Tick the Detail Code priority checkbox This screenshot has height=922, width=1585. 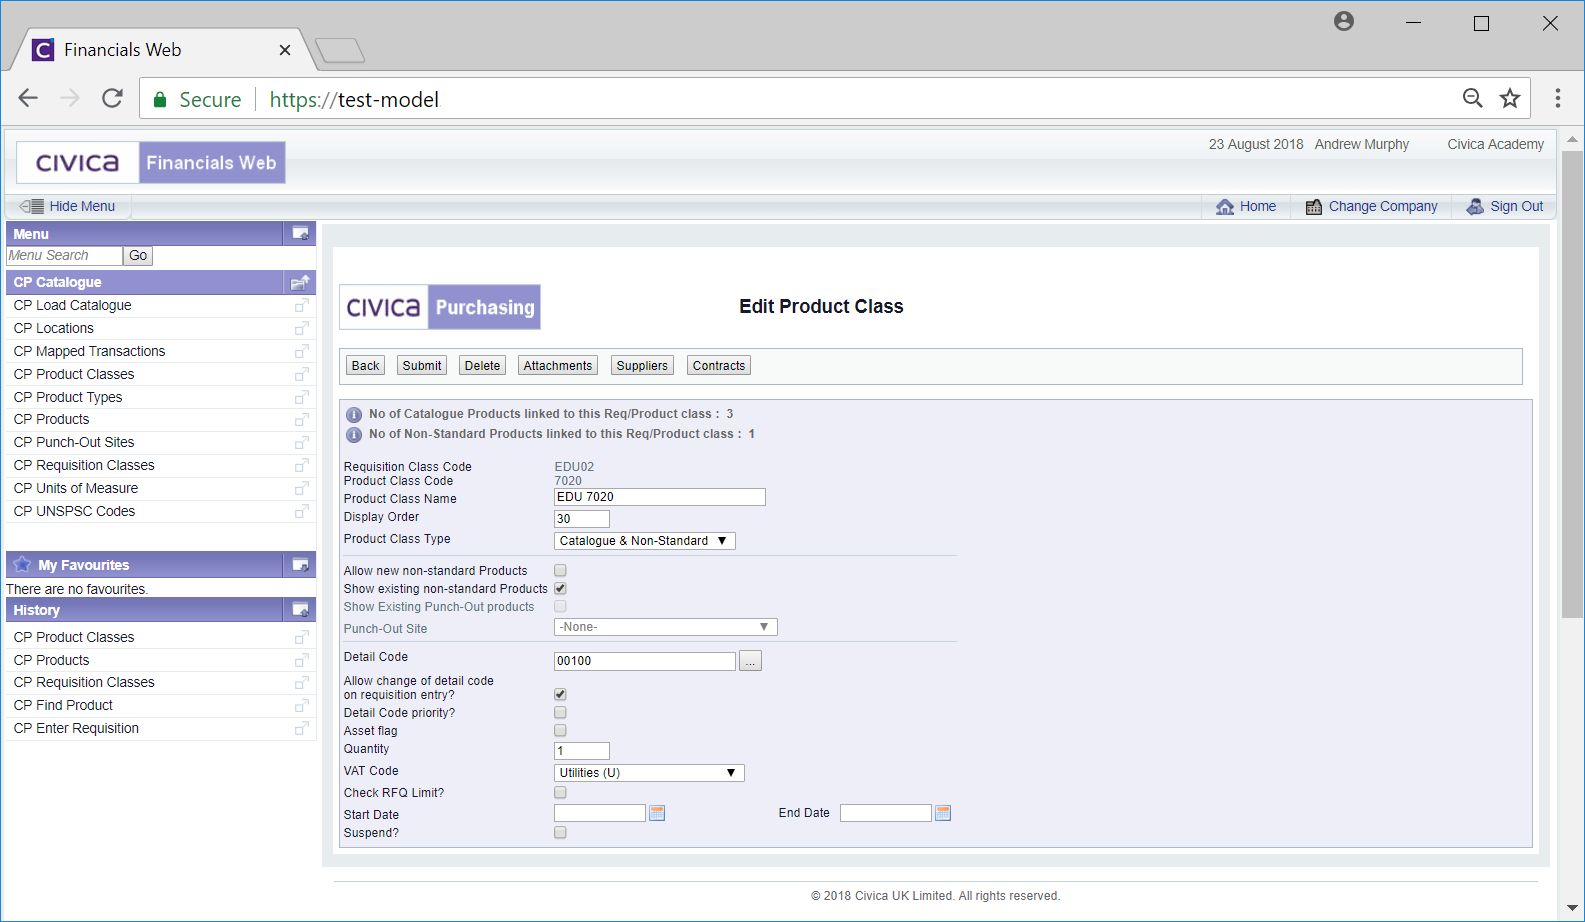click(x=560, y=713)
